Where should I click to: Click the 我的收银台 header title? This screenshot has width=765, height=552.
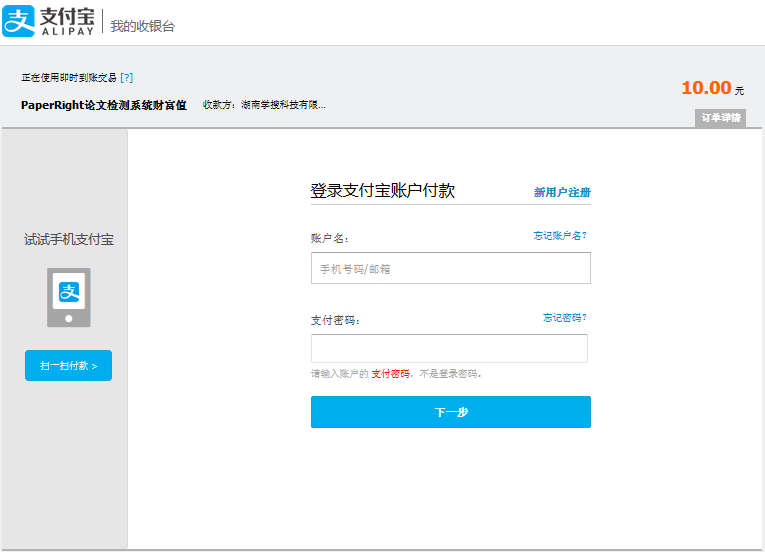pos(142,26)
